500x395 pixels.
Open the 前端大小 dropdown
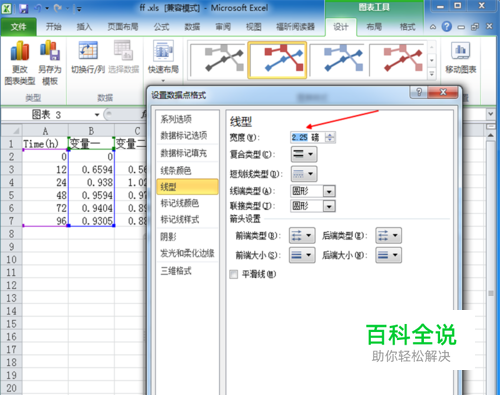[302, 255]
